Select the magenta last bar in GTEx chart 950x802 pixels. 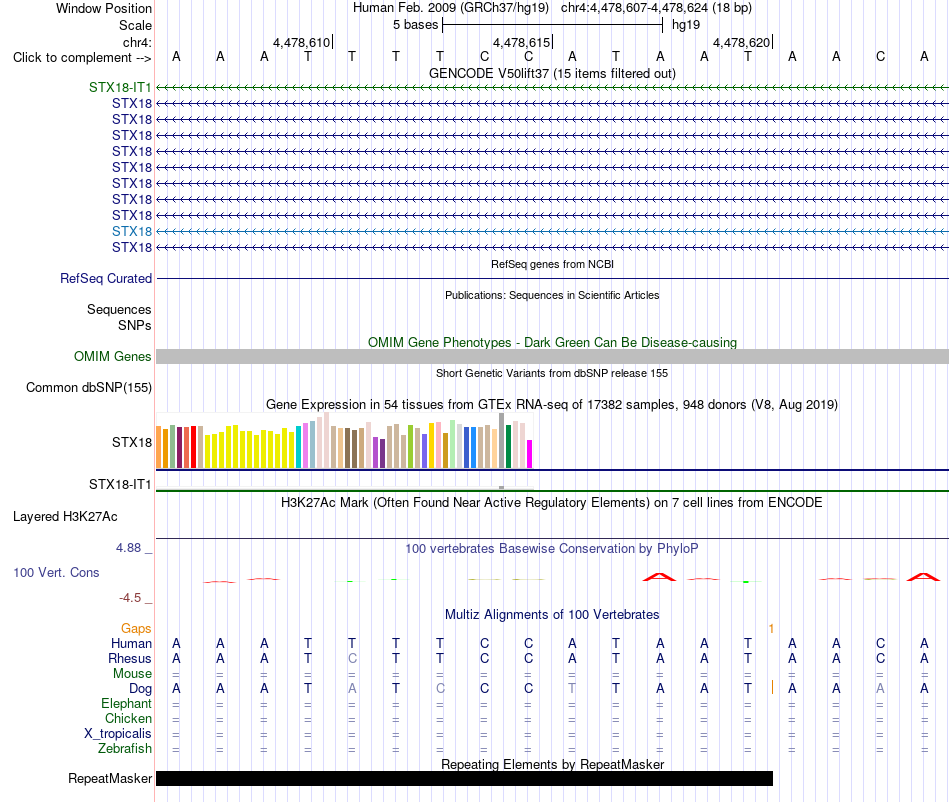click(529, 454)
